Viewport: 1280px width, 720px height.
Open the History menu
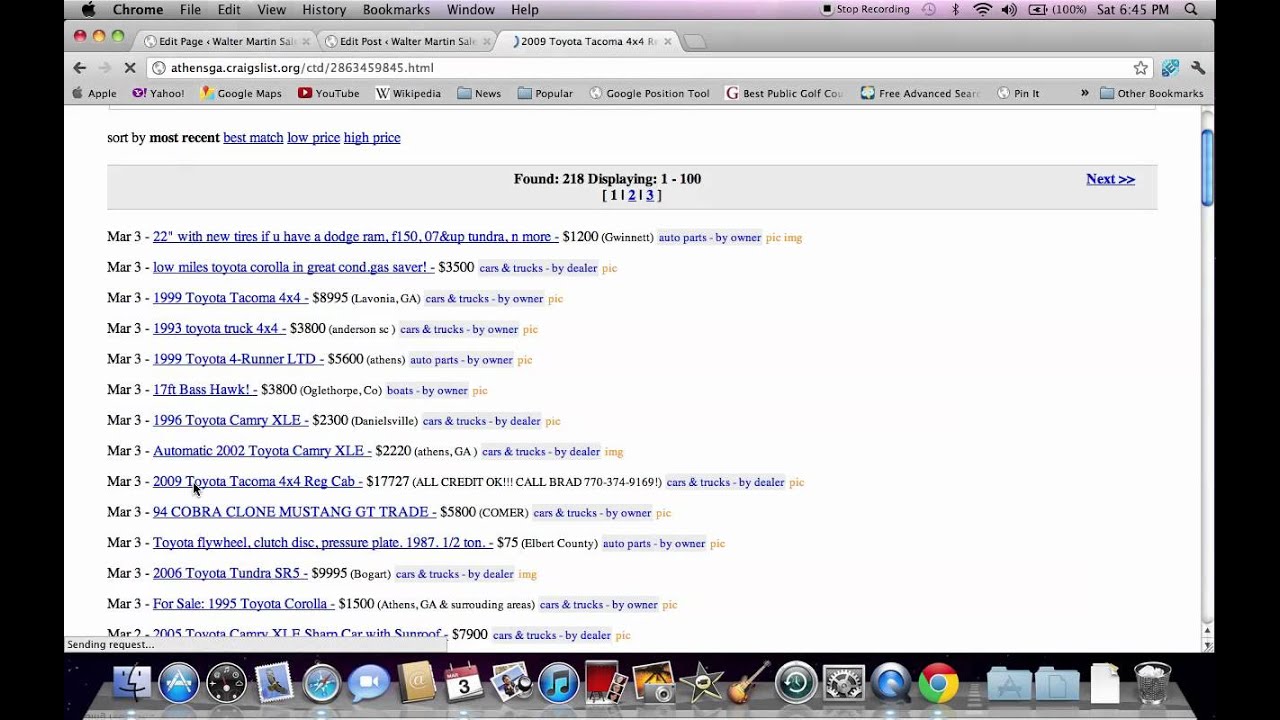(324, 9)
